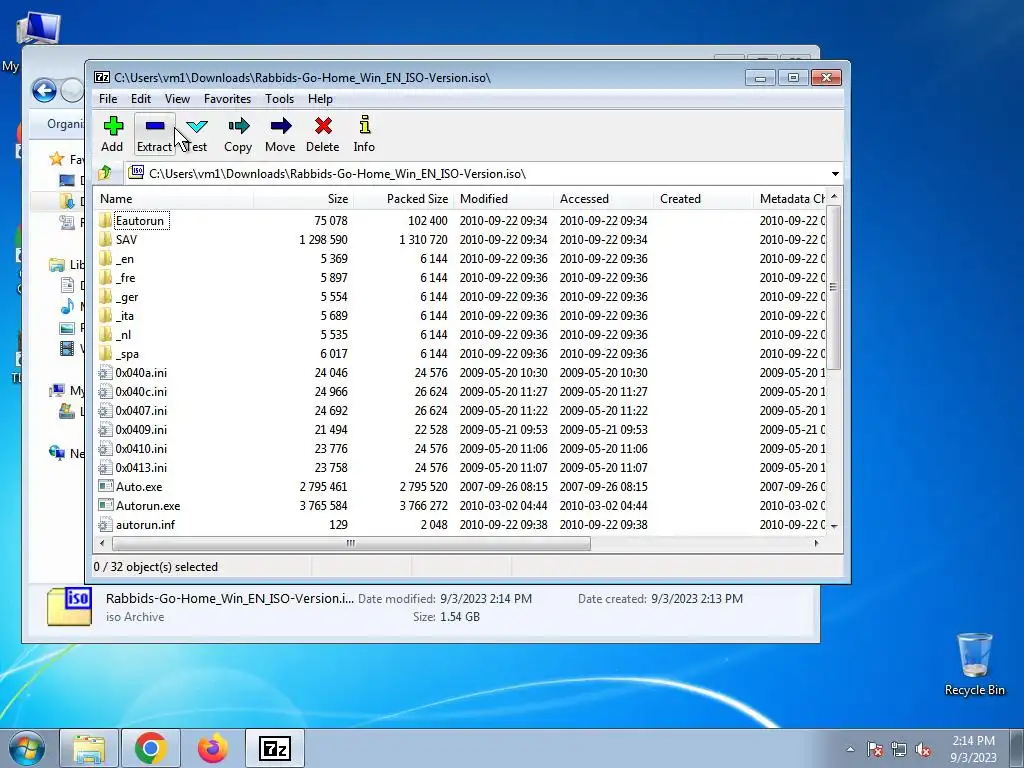Select the Eautorun folder icon

[x=105, y=220]
